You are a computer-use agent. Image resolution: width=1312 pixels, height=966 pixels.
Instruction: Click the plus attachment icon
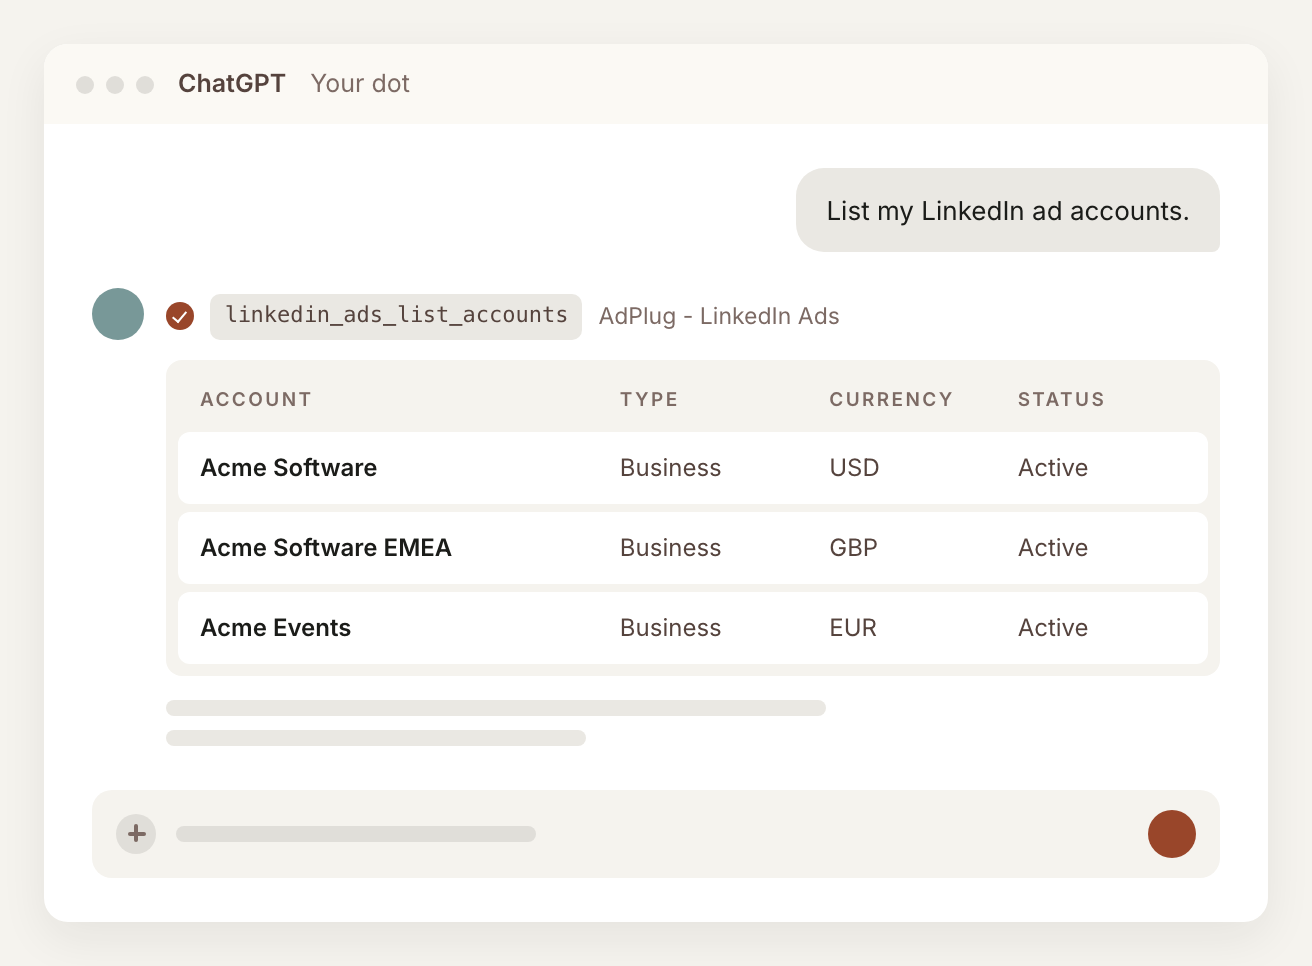pyautogui.click(x=136, y=834)
